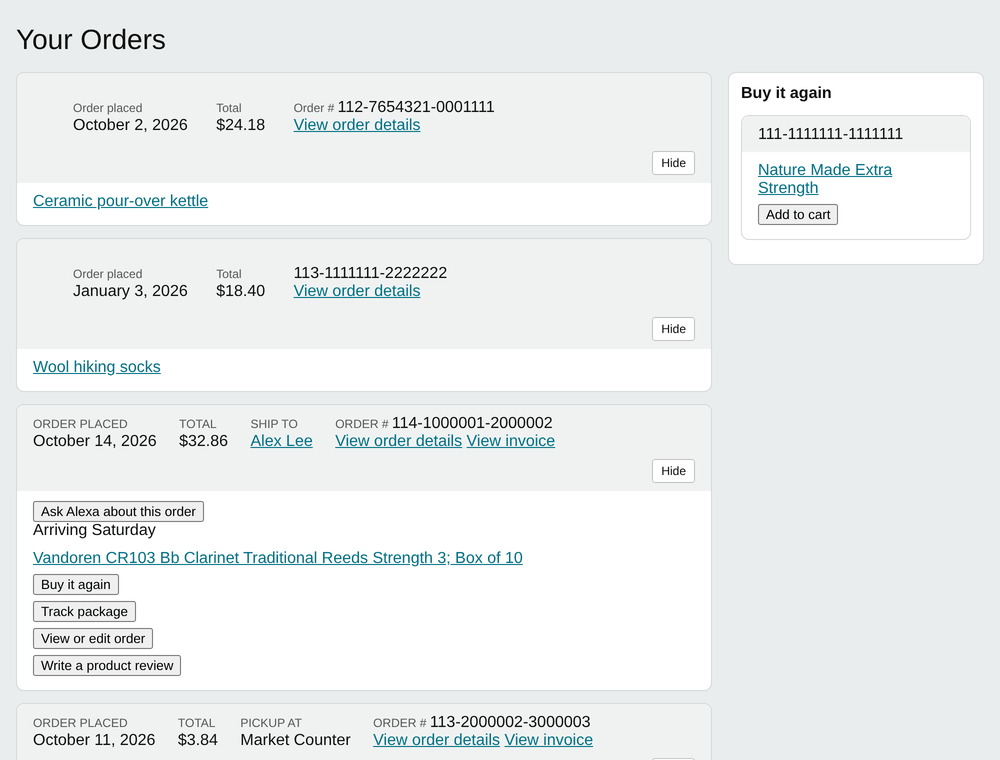Open View order details for order 114-1000001-2000002

point(399,441)
